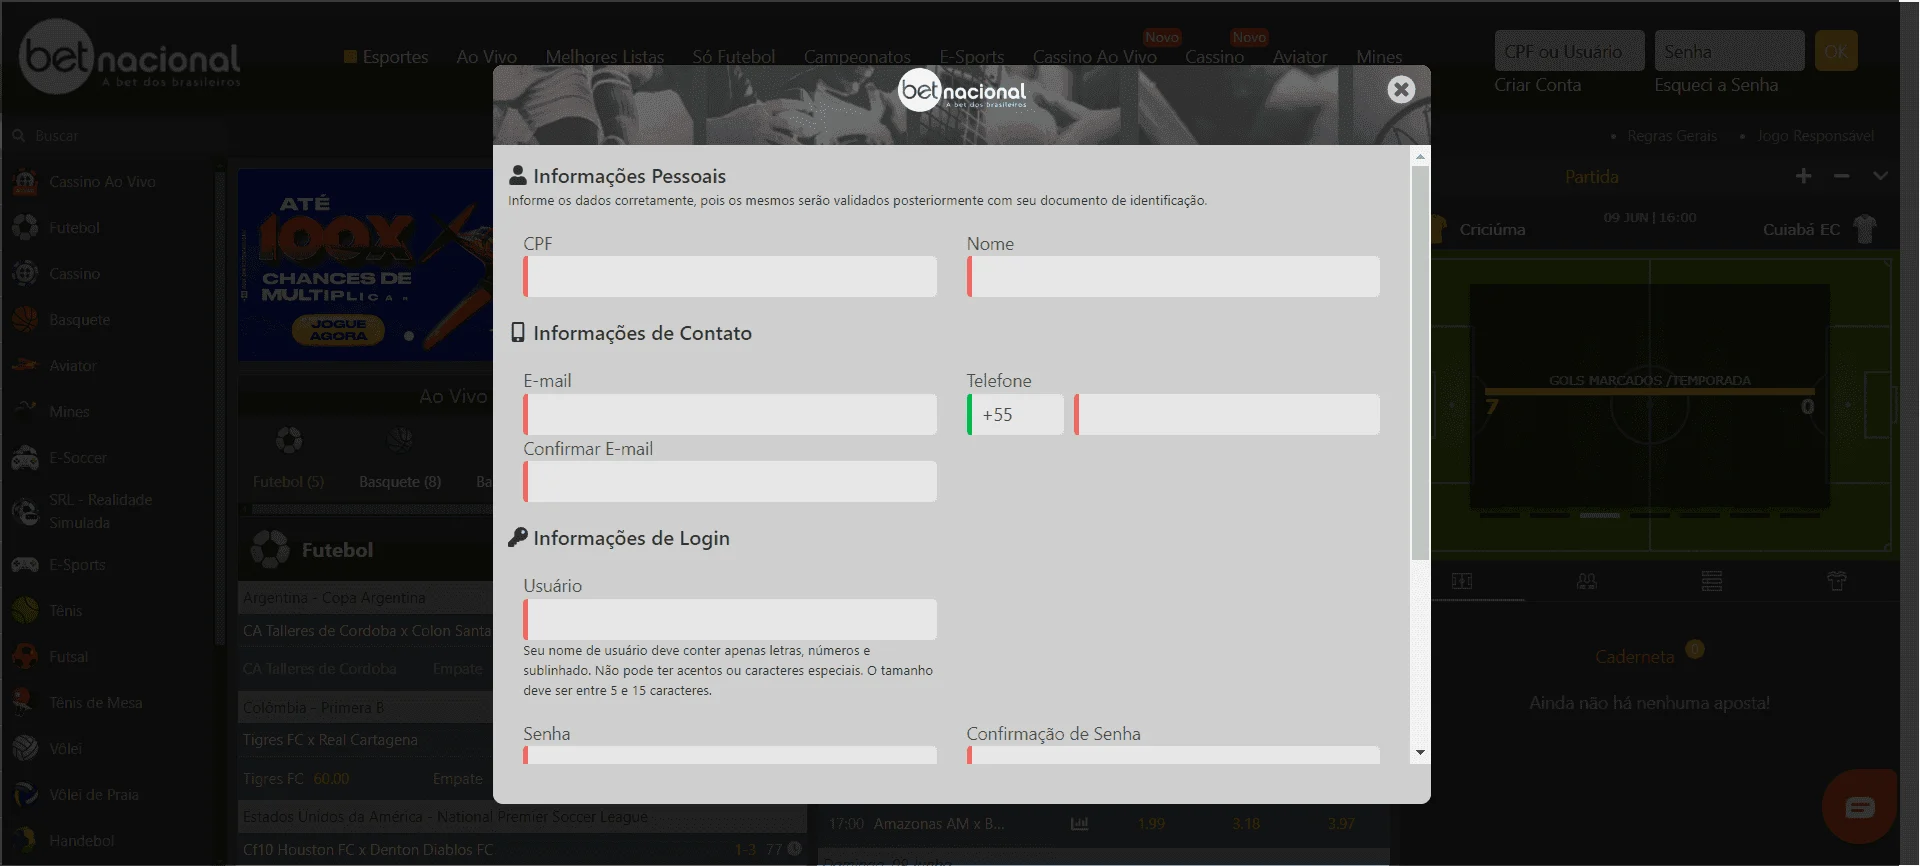Screen dimensions: 1920x866
Task: Select Aviator plane sidebar icon
Action: point(25,366)
